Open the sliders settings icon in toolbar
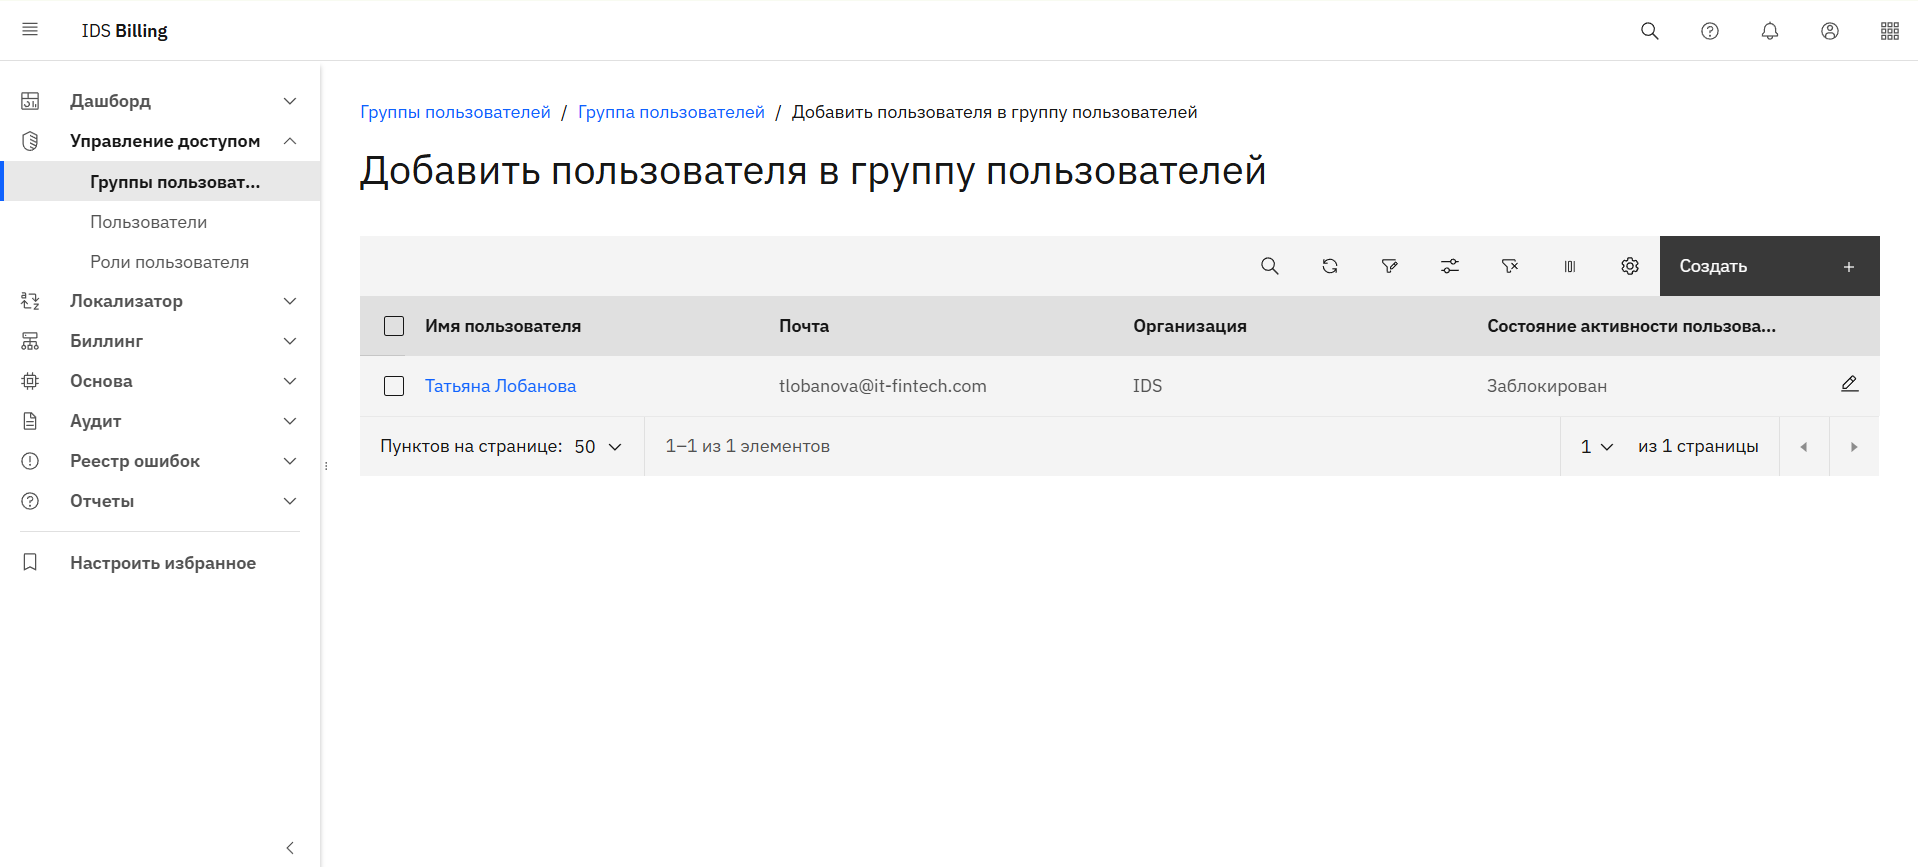 click(1449, 266)
